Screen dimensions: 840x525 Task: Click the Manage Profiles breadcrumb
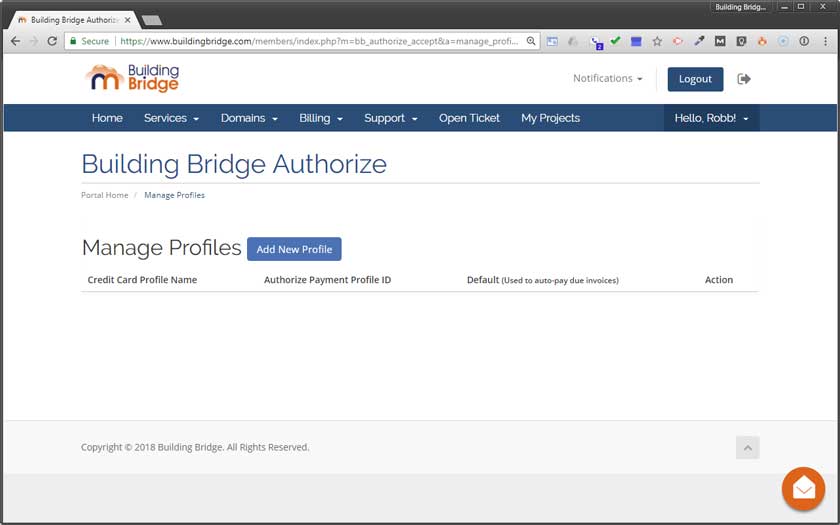point(174,195)
